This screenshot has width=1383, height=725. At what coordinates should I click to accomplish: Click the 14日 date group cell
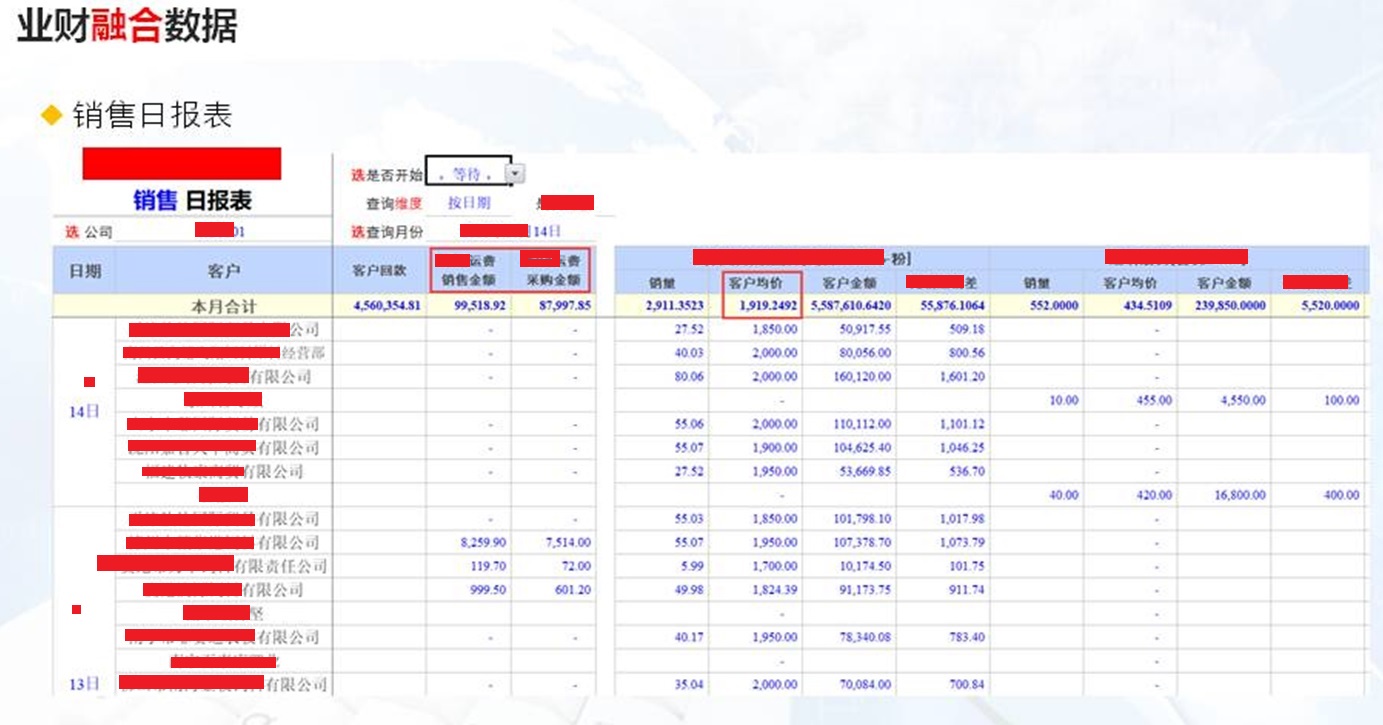click(84, 412)
